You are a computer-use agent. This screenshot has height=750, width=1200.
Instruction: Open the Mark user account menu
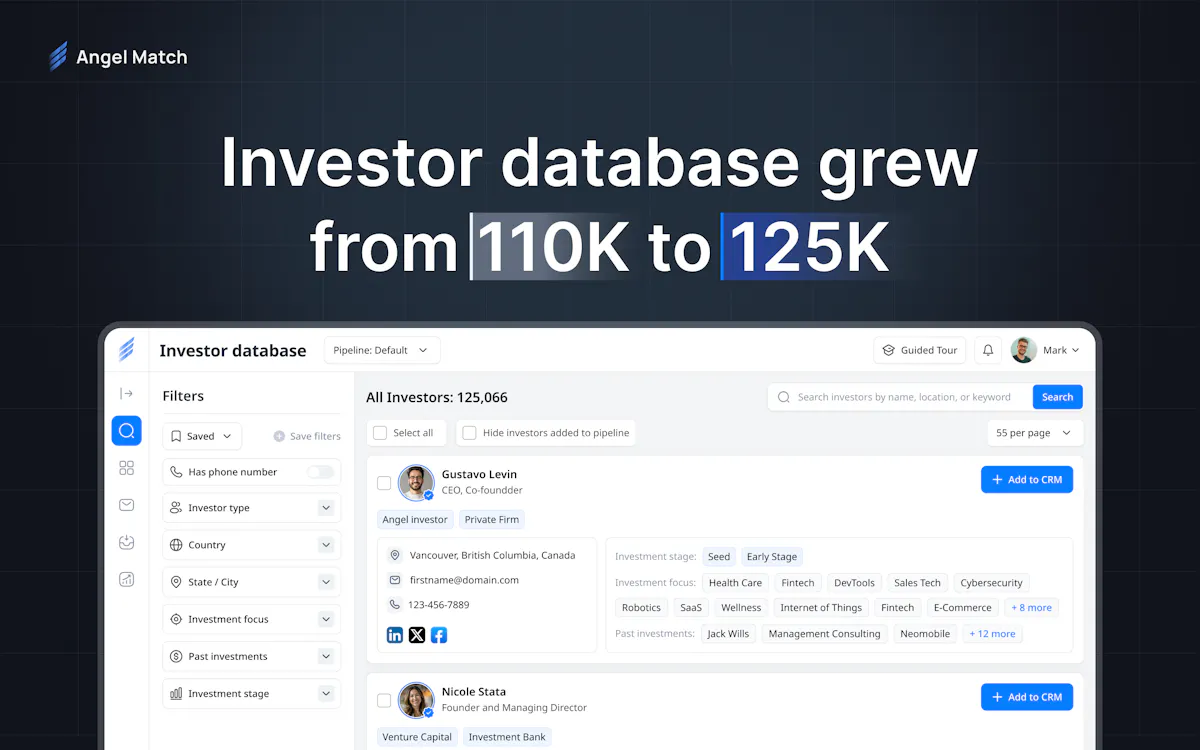[1046, 350]
